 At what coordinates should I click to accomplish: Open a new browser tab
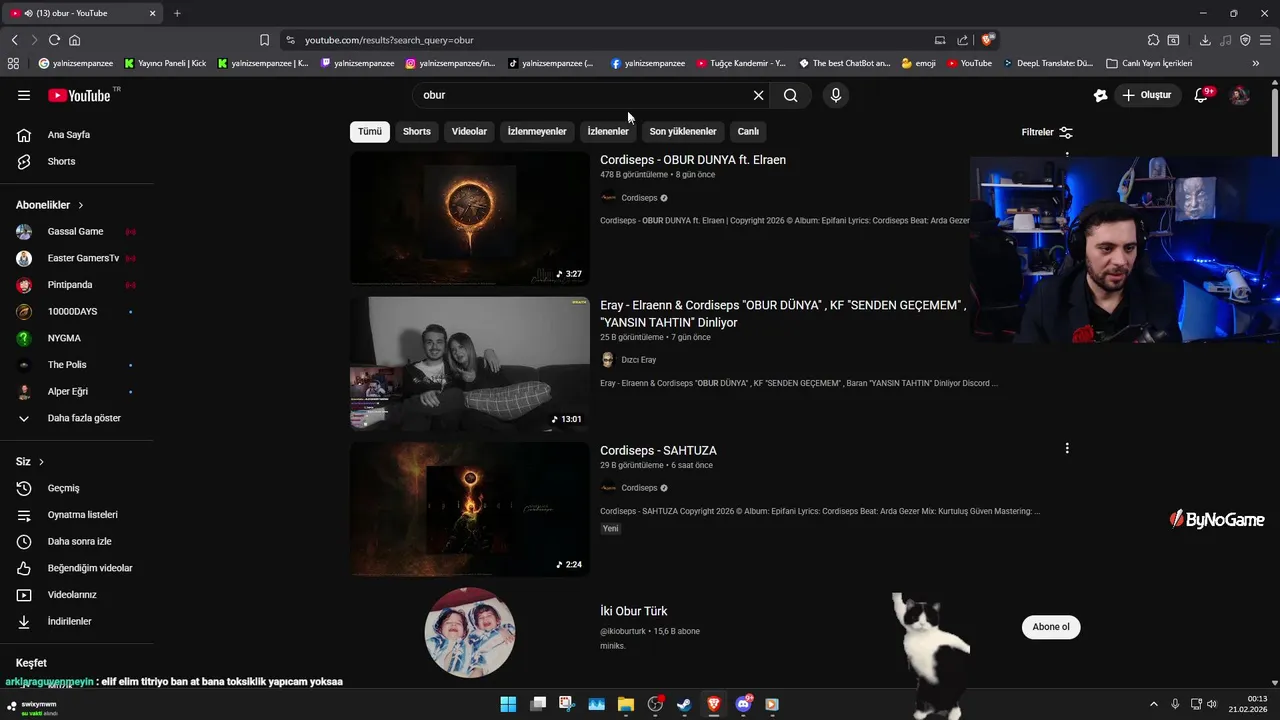[x=177, y=13]
